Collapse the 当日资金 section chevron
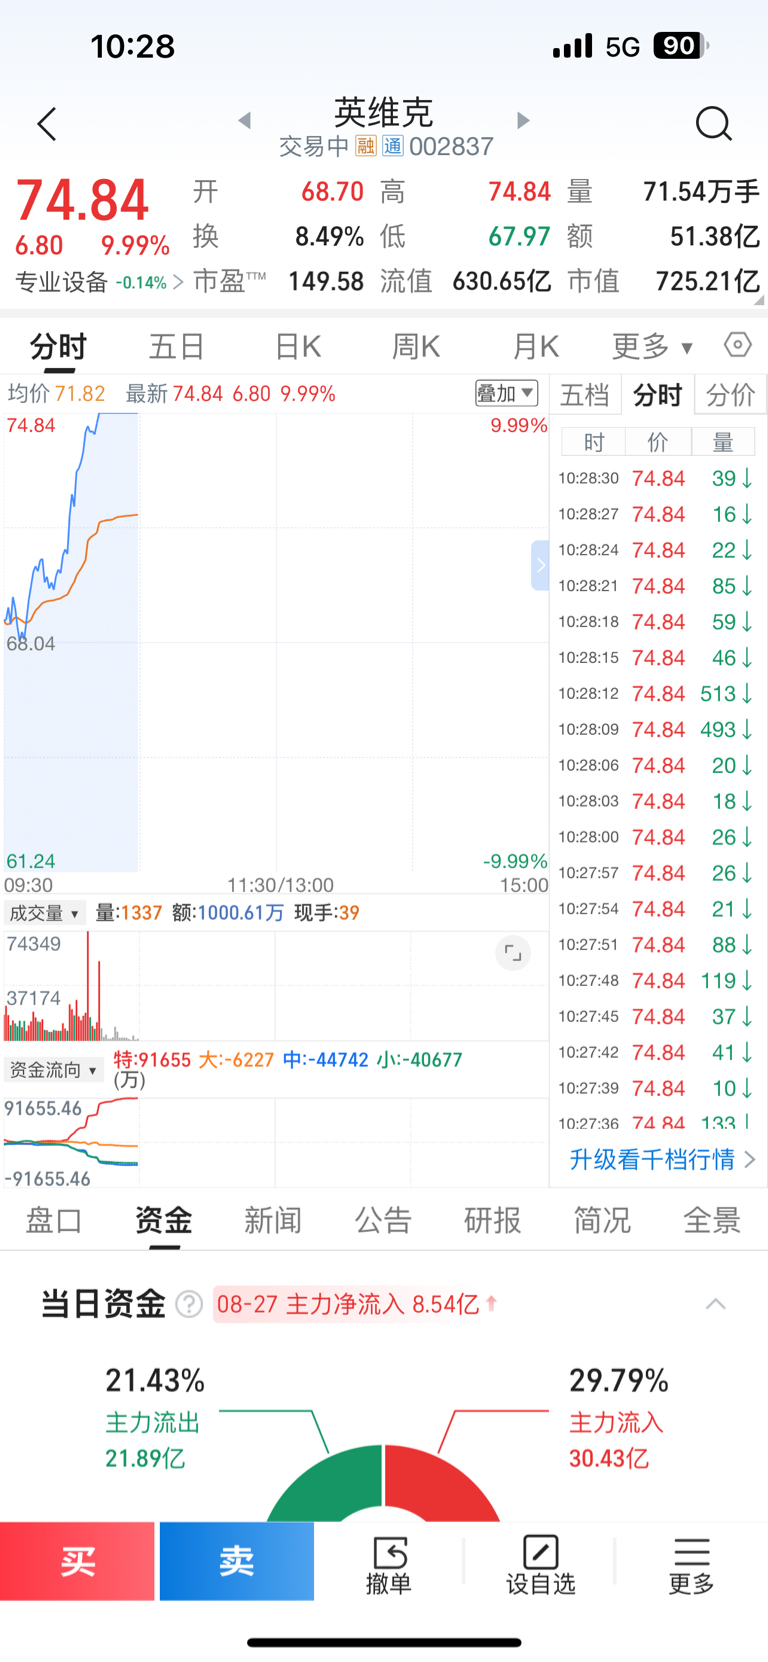The width and height of the screenshot is (768, 1662). coord(715,1304)
